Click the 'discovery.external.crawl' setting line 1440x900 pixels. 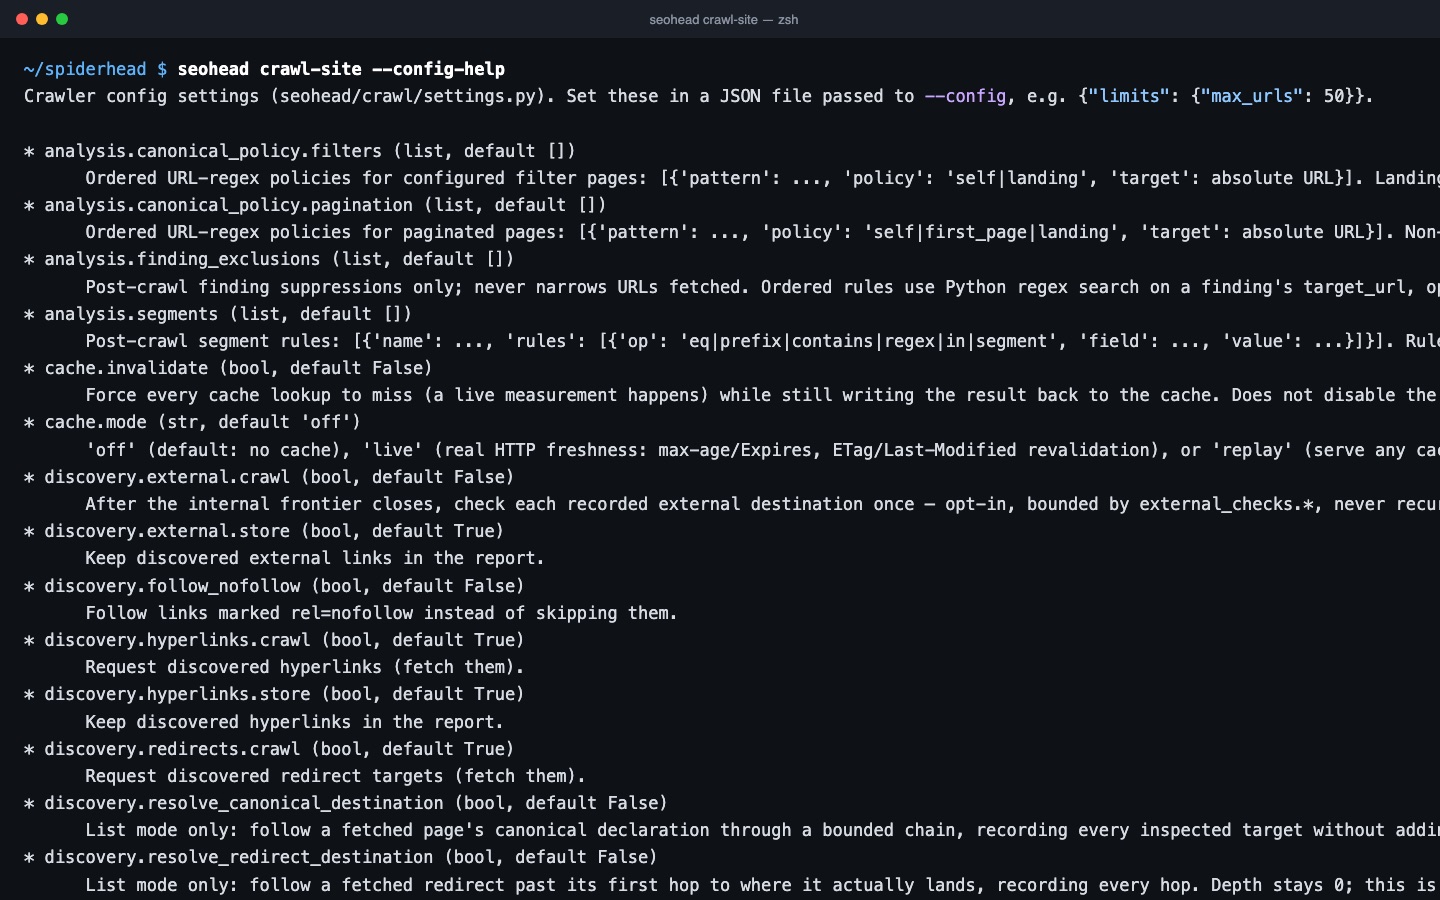coord(269,477)
